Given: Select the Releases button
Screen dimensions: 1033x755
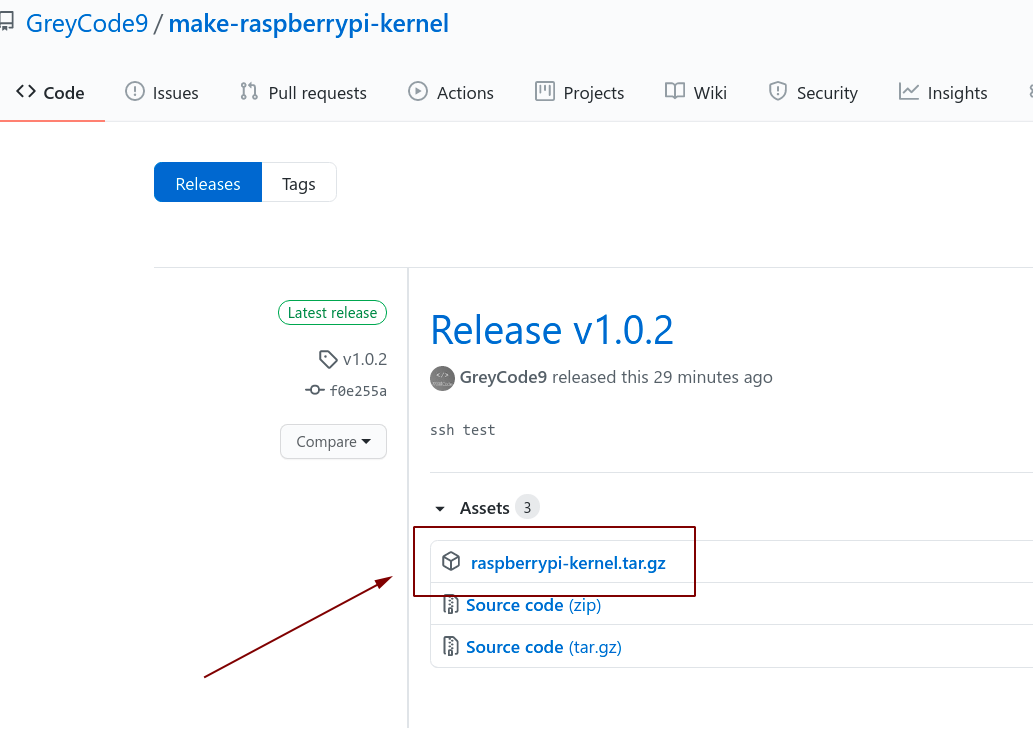Looking at the screenshot, I should [x=208, y=182].
